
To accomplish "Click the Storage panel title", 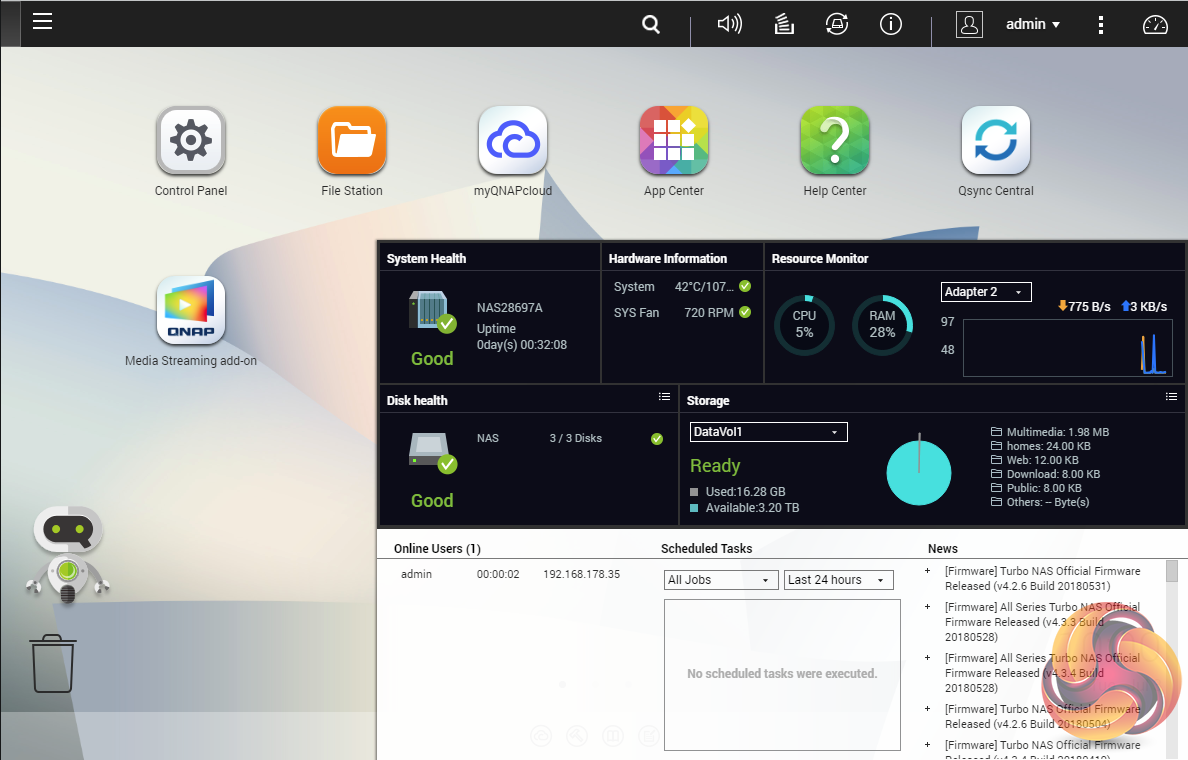I will click(x=708, y=401).
